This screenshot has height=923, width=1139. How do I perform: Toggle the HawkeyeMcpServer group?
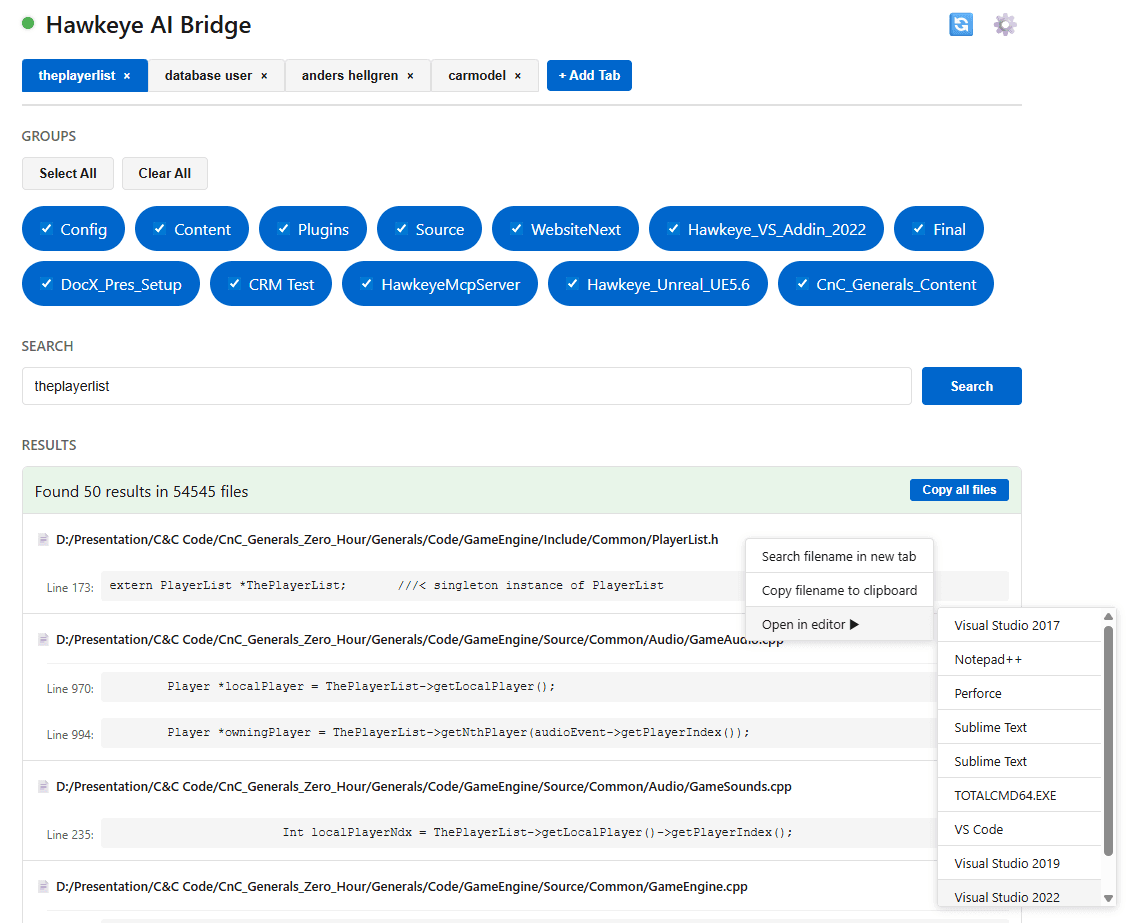tap(367, 284)
